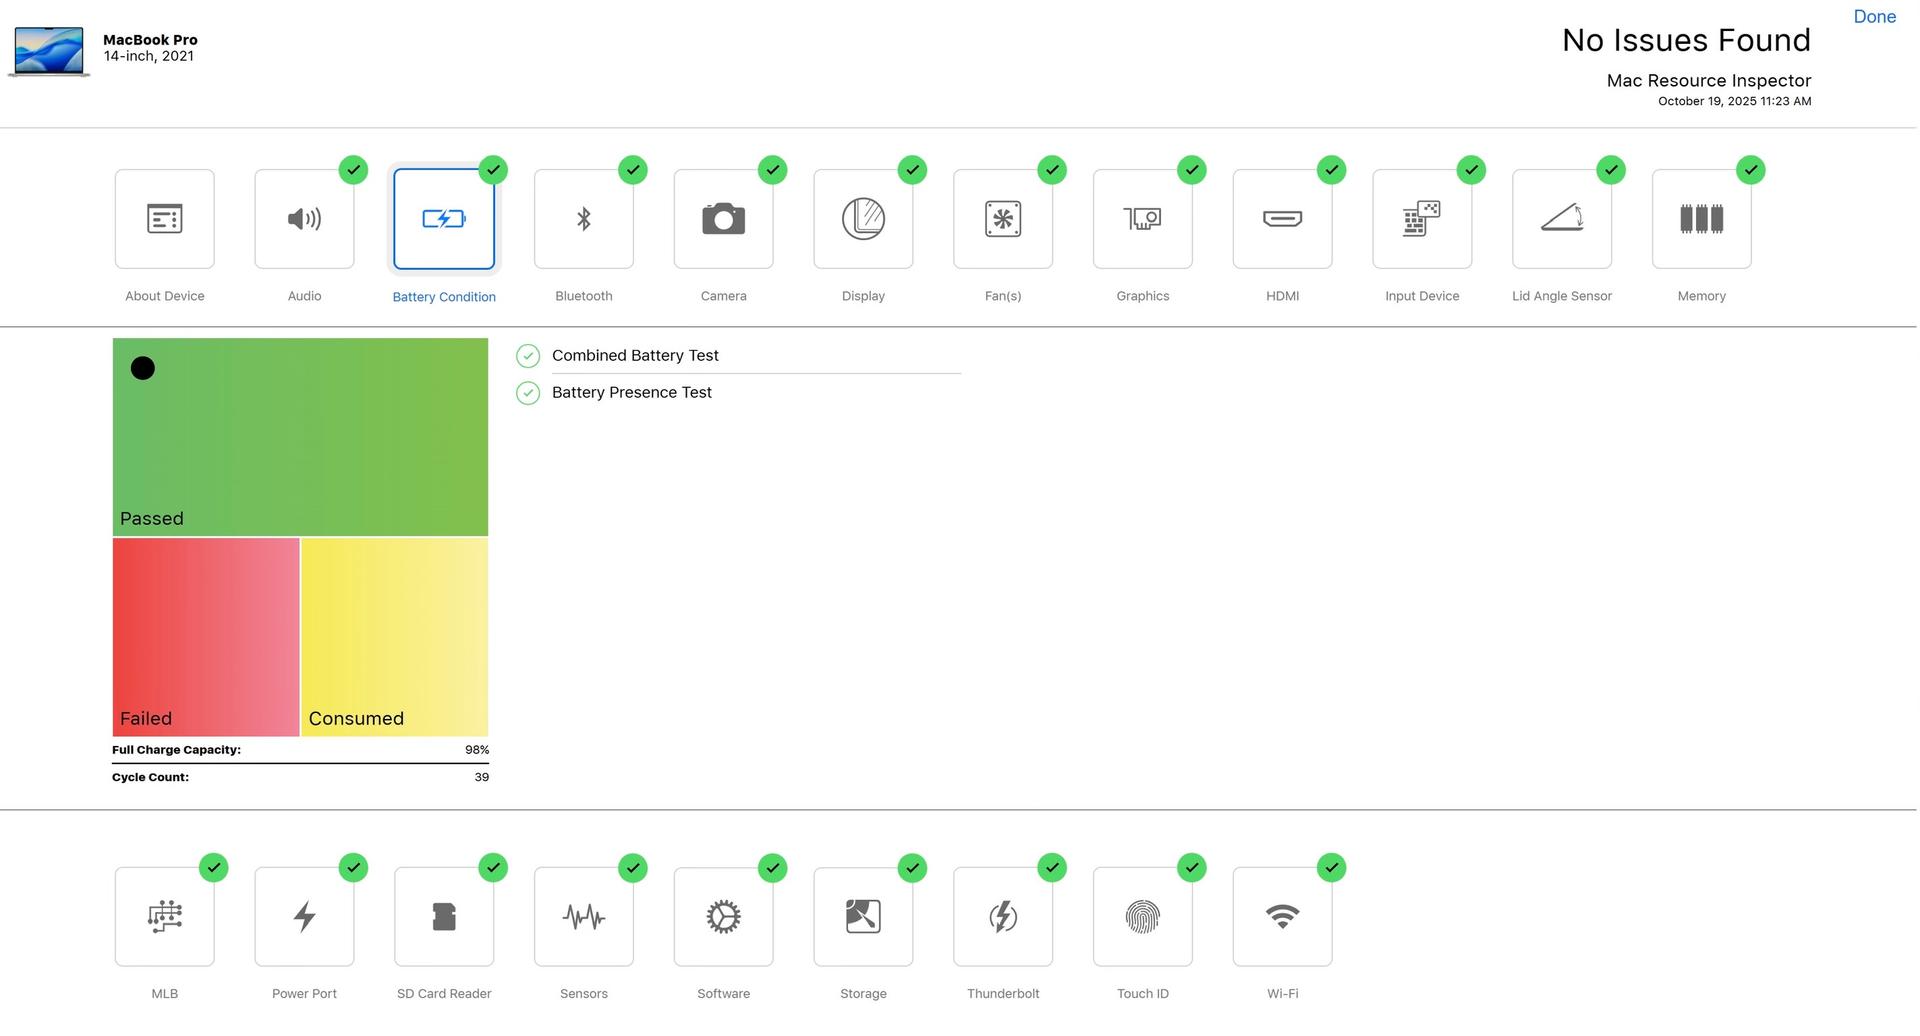Viewport: 1920px width, 1036px height.
Task: Click the Combined Battery Test row text
Action: click(x=635, y=356)
